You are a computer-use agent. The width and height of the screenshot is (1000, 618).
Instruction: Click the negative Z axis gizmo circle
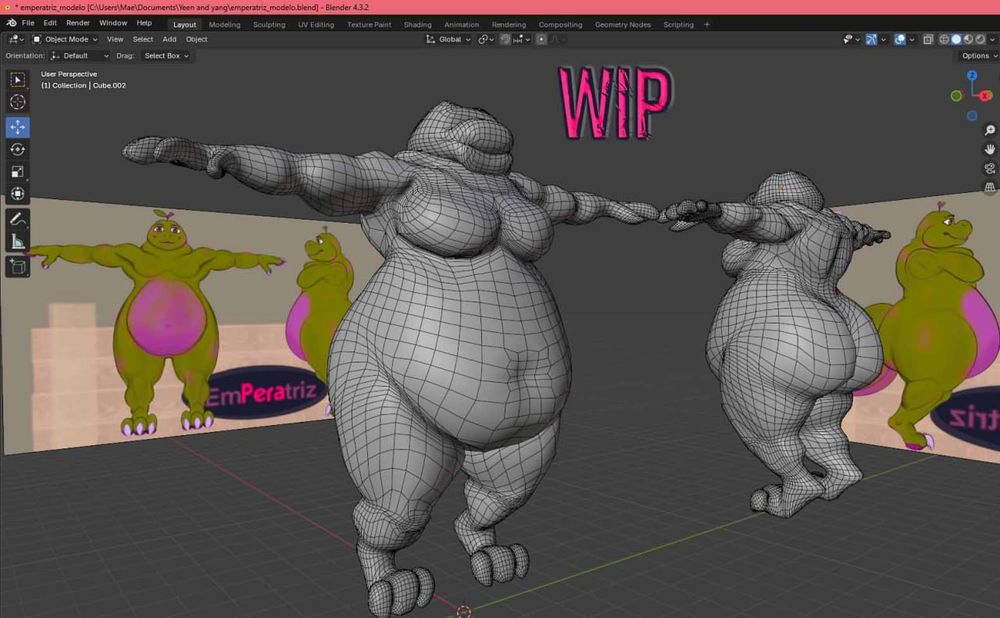pos(972,116)
